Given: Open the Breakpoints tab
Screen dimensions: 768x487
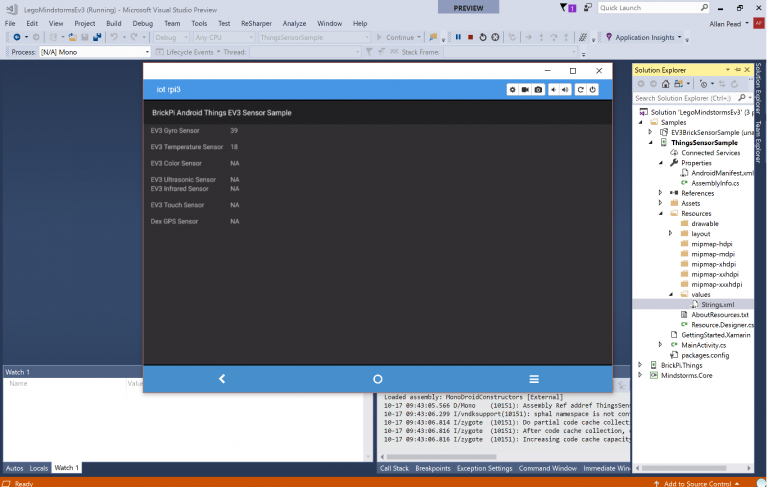Looking at the screenshot, I should 432,468.
